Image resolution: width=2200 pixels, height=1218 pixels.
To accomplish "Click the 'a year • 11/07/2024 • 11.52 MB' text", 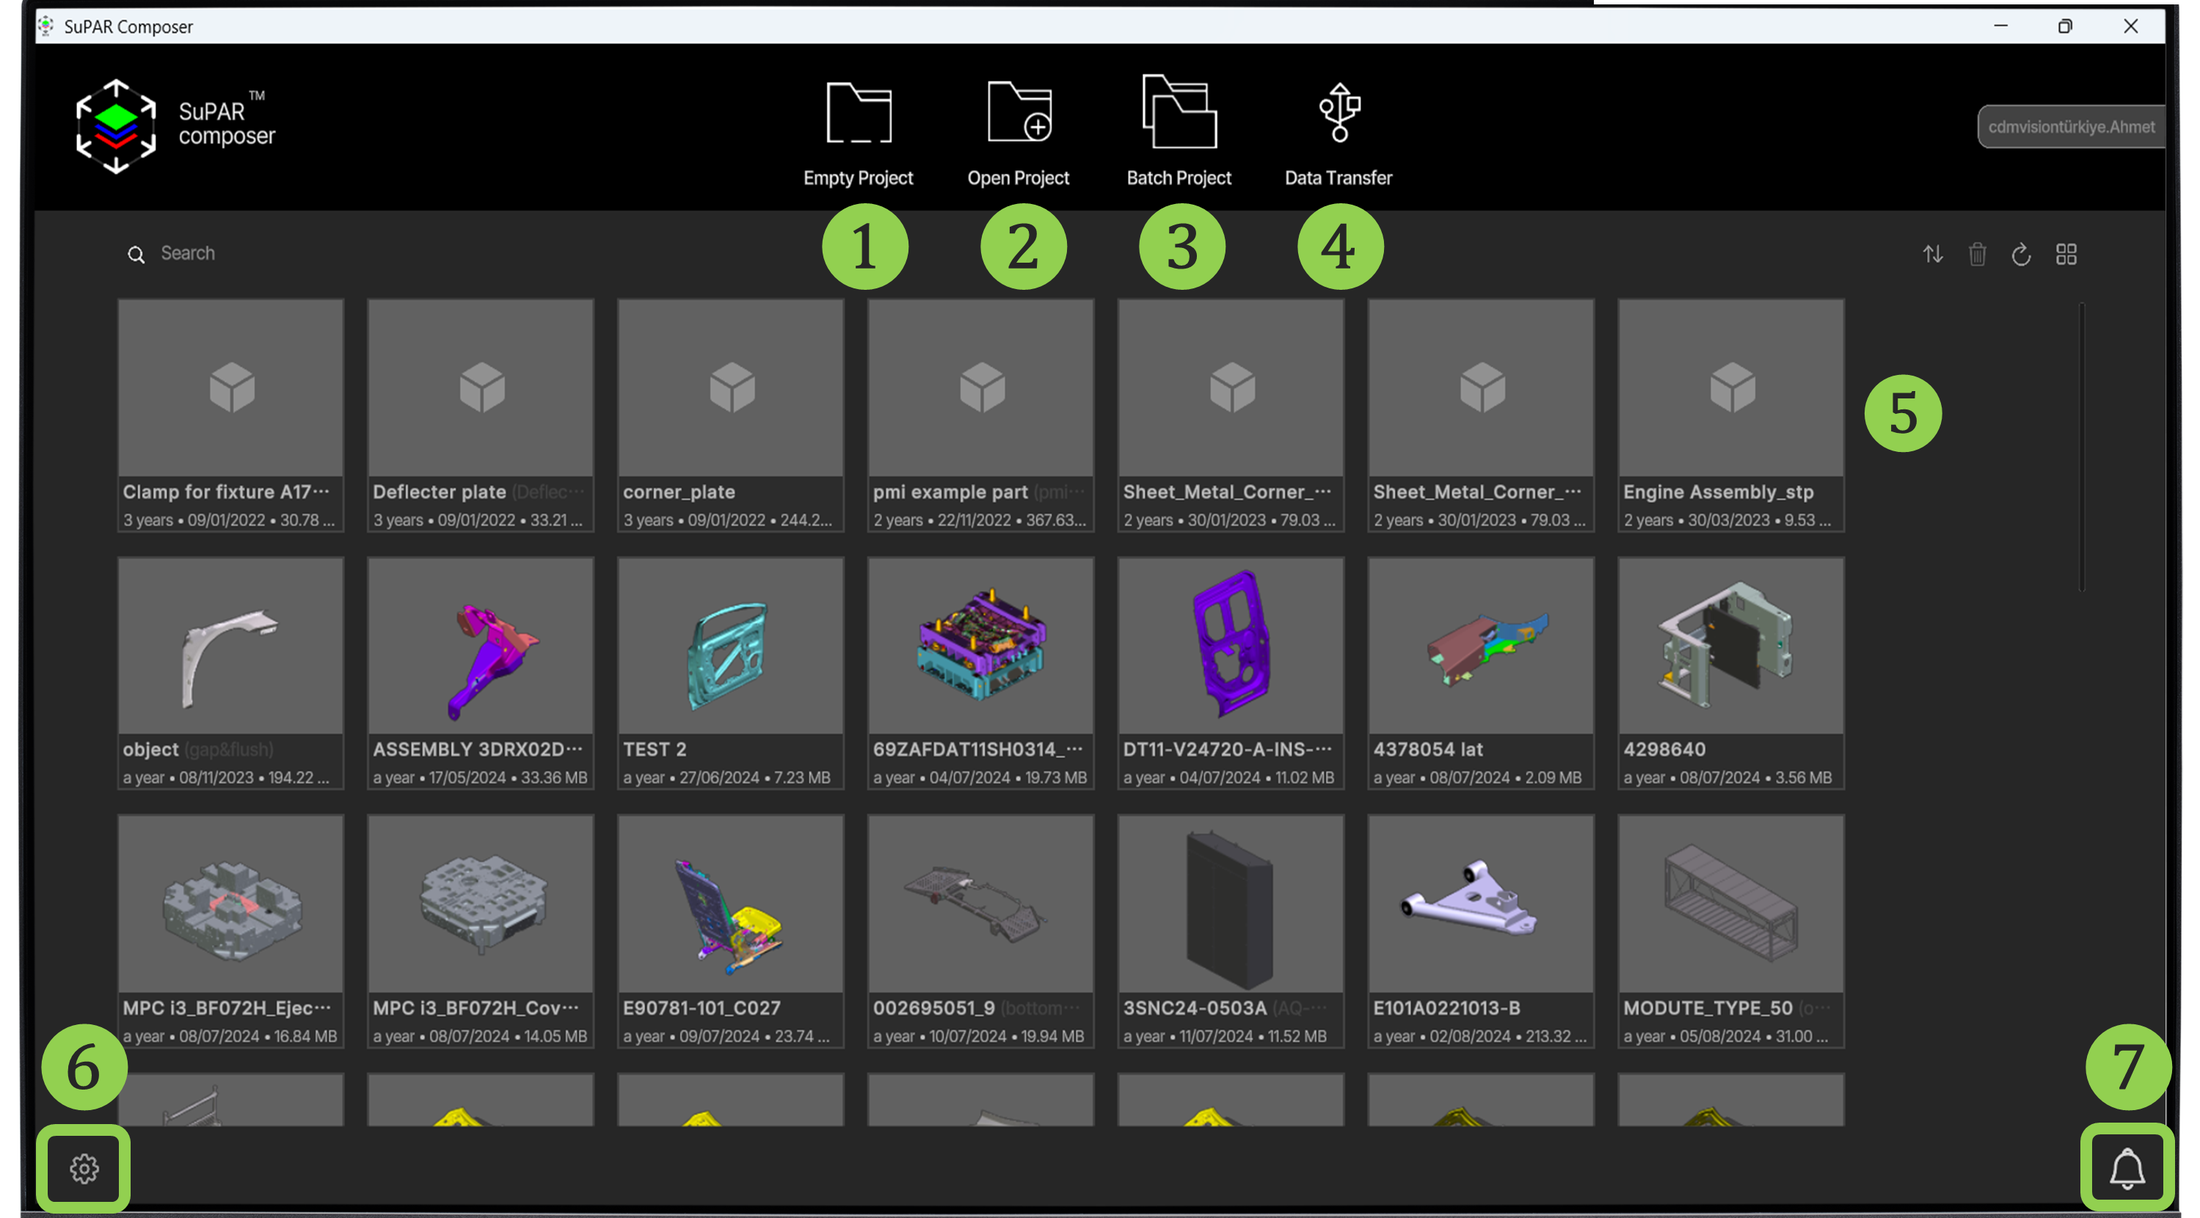I will tap(1225, 1037).
